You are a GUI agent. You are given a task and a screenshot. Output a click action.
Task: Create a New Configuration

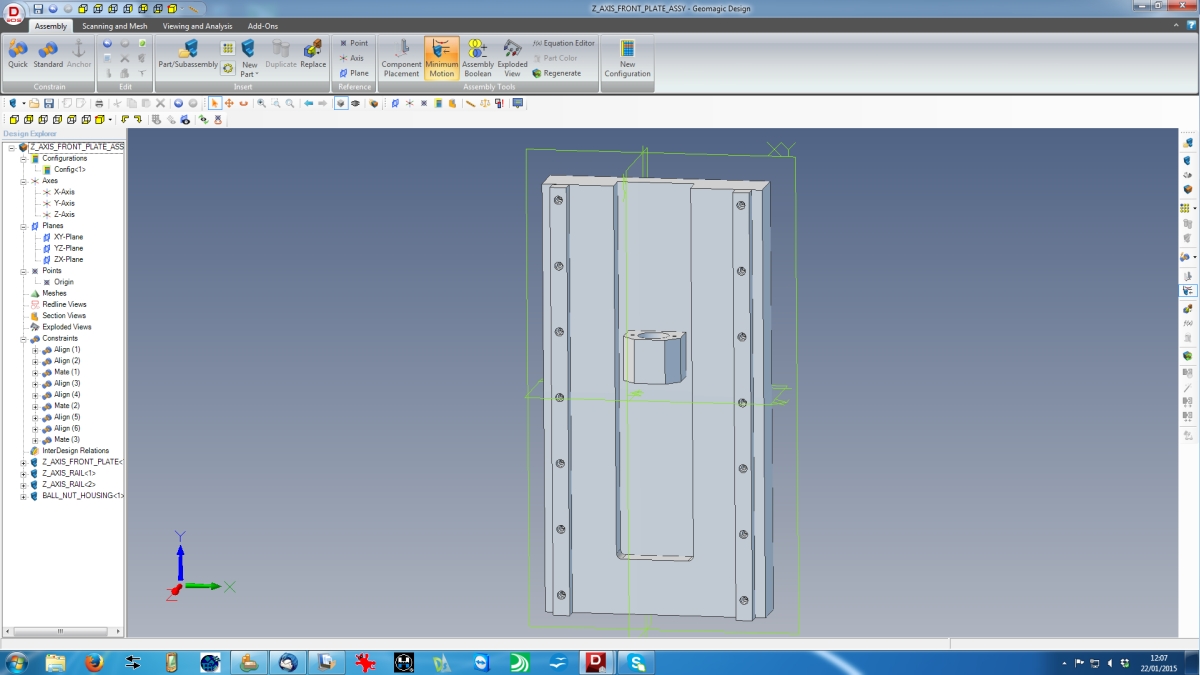coord(627,57)
